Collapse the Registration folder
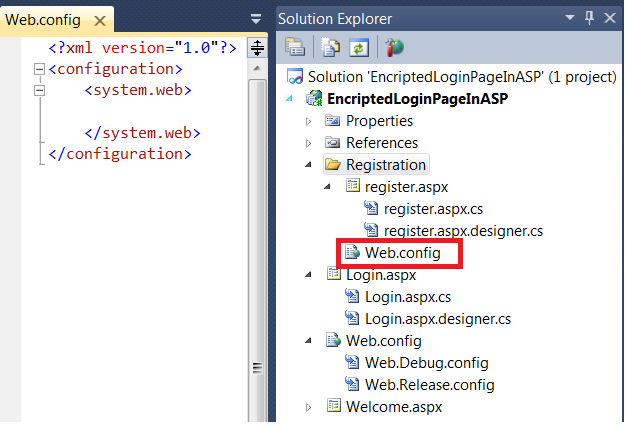 [x=308, y=165]
